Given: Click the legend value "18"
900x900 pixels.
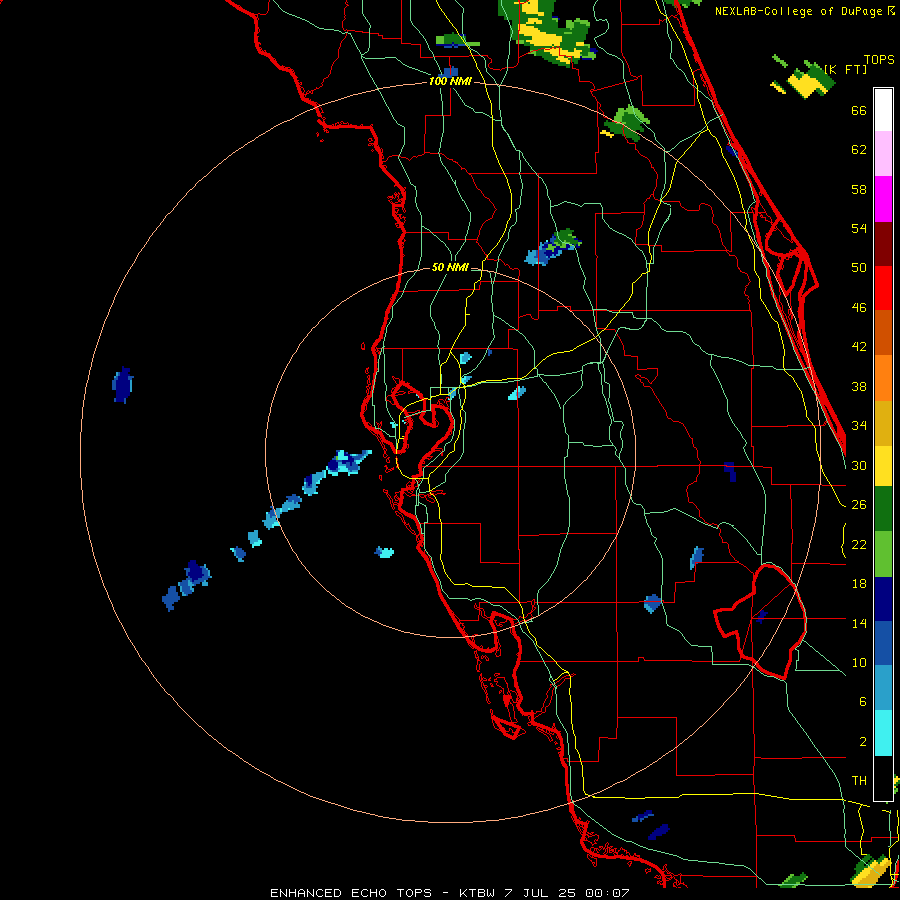Looking at the screenshot, I should point(859,584).
